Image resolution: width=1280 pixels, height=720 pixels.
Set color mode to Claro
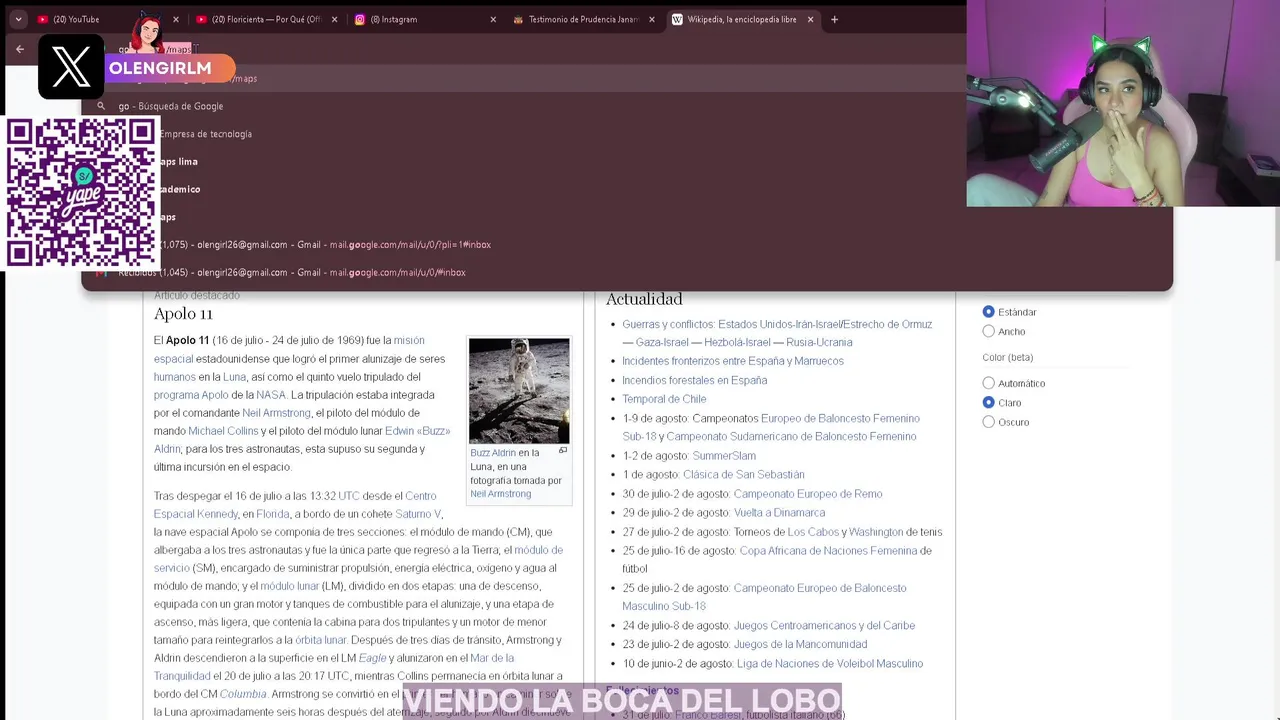(989, 402)
